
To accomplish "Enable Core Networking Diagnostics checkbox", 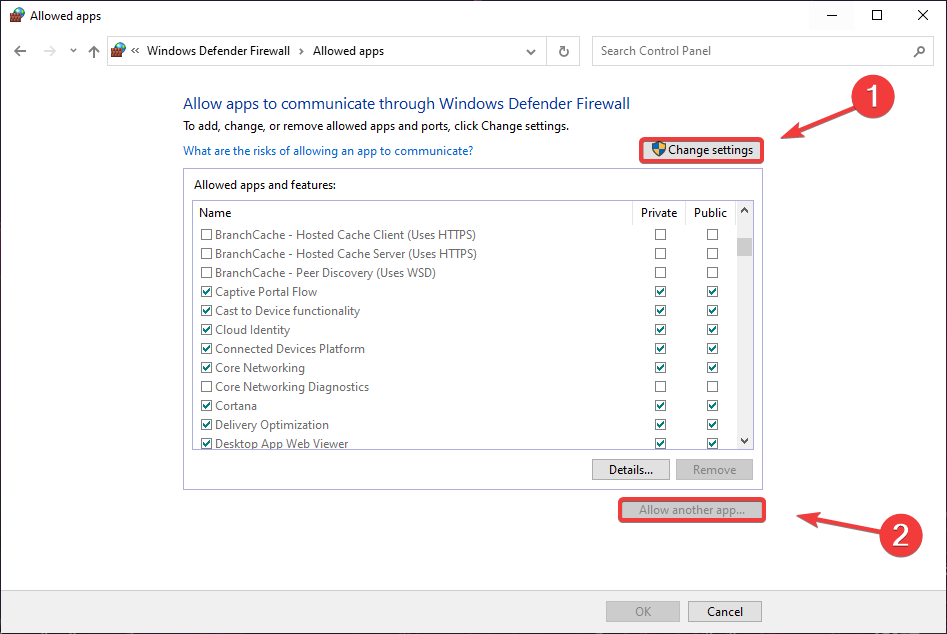I will (x=207, y=387).
